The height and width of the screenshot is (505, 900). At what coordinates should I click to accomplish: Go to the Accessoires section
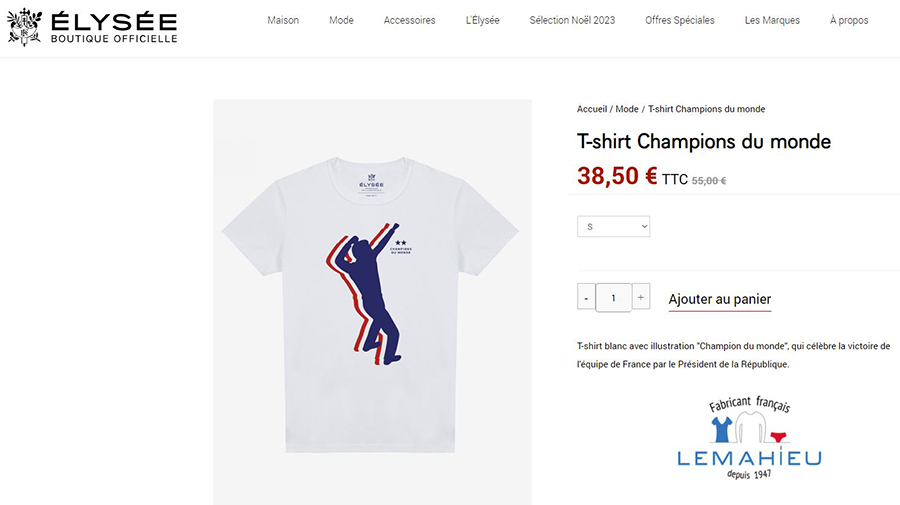click(x=409, y=21)
